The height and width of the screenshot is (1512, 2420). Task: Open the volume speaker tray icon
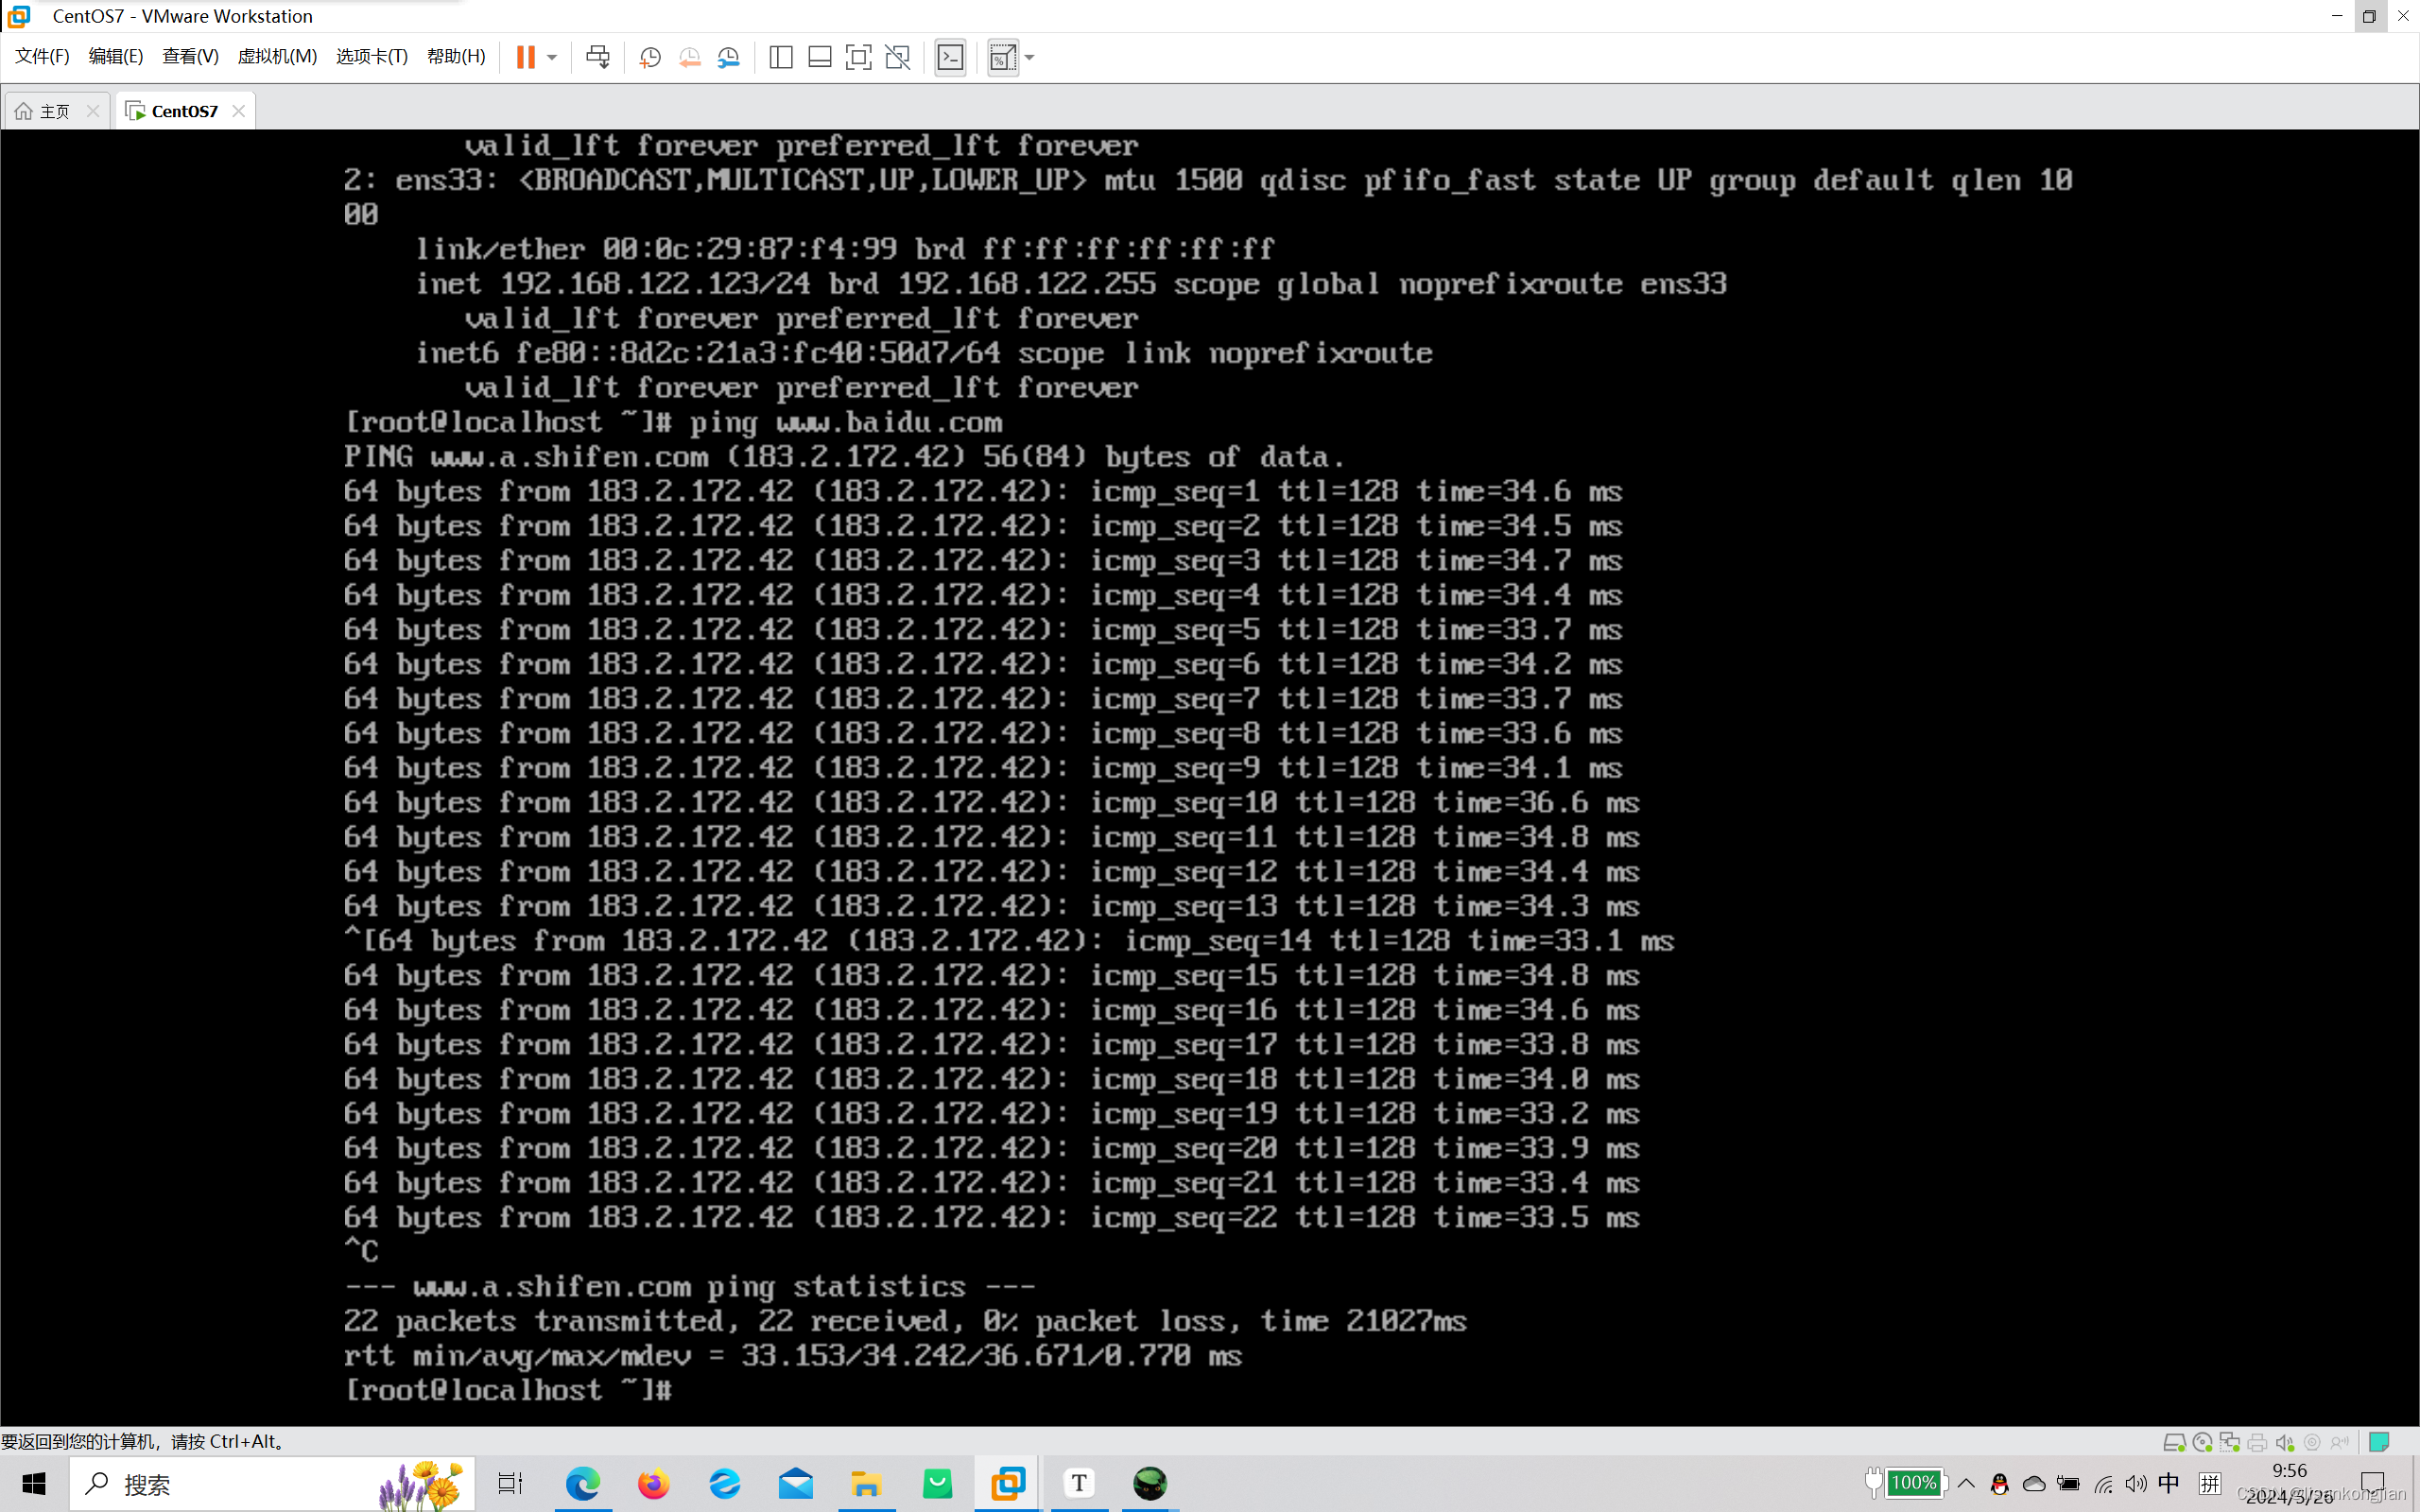coord(2136,1484)
